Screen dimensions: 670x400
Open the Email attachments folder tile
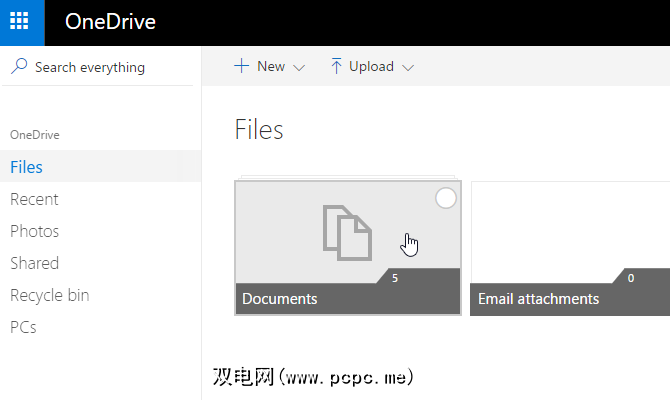coord(570,248)
